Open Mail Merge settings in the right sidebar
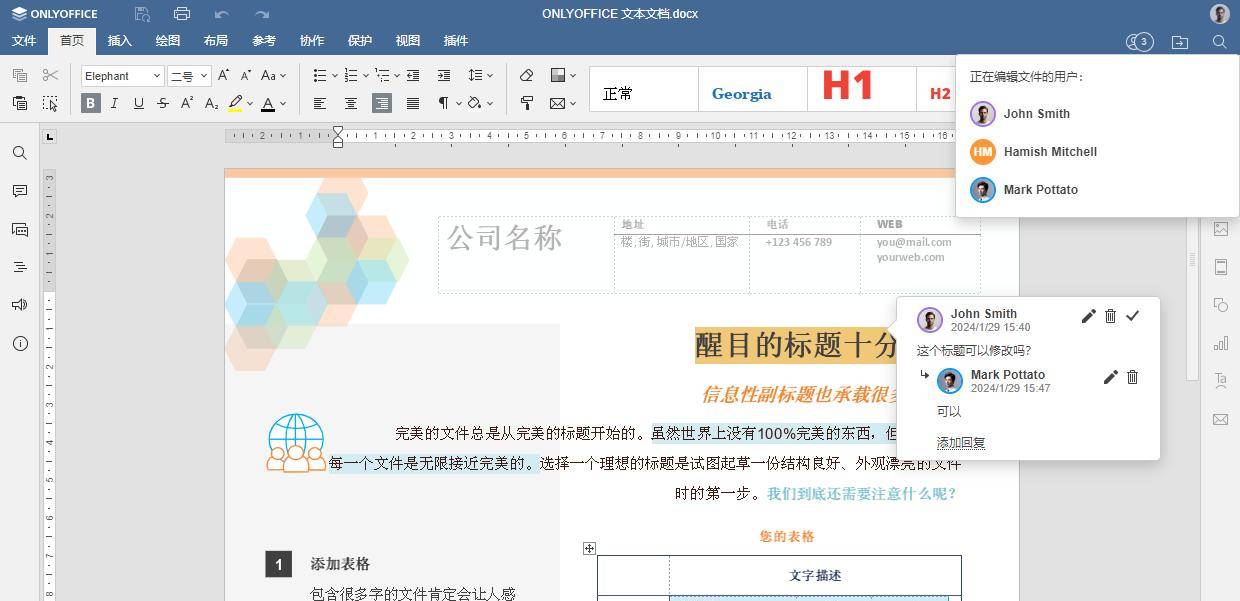 1221,419
